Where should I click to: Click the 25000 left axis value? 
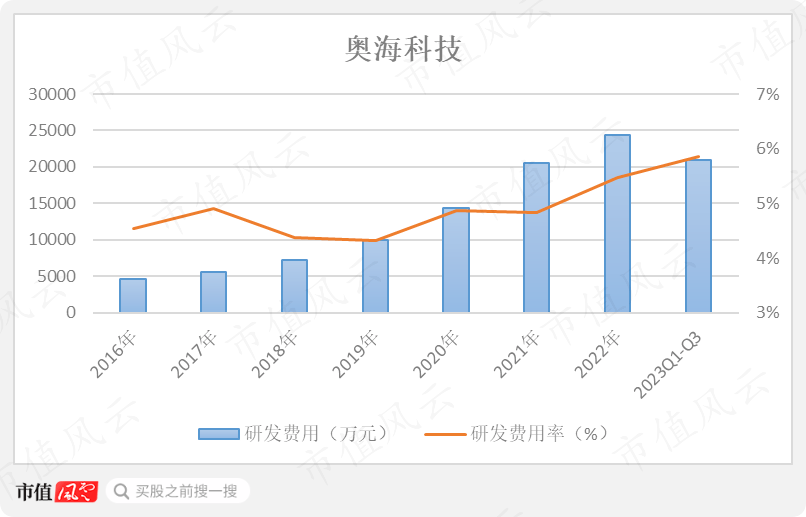52,131
